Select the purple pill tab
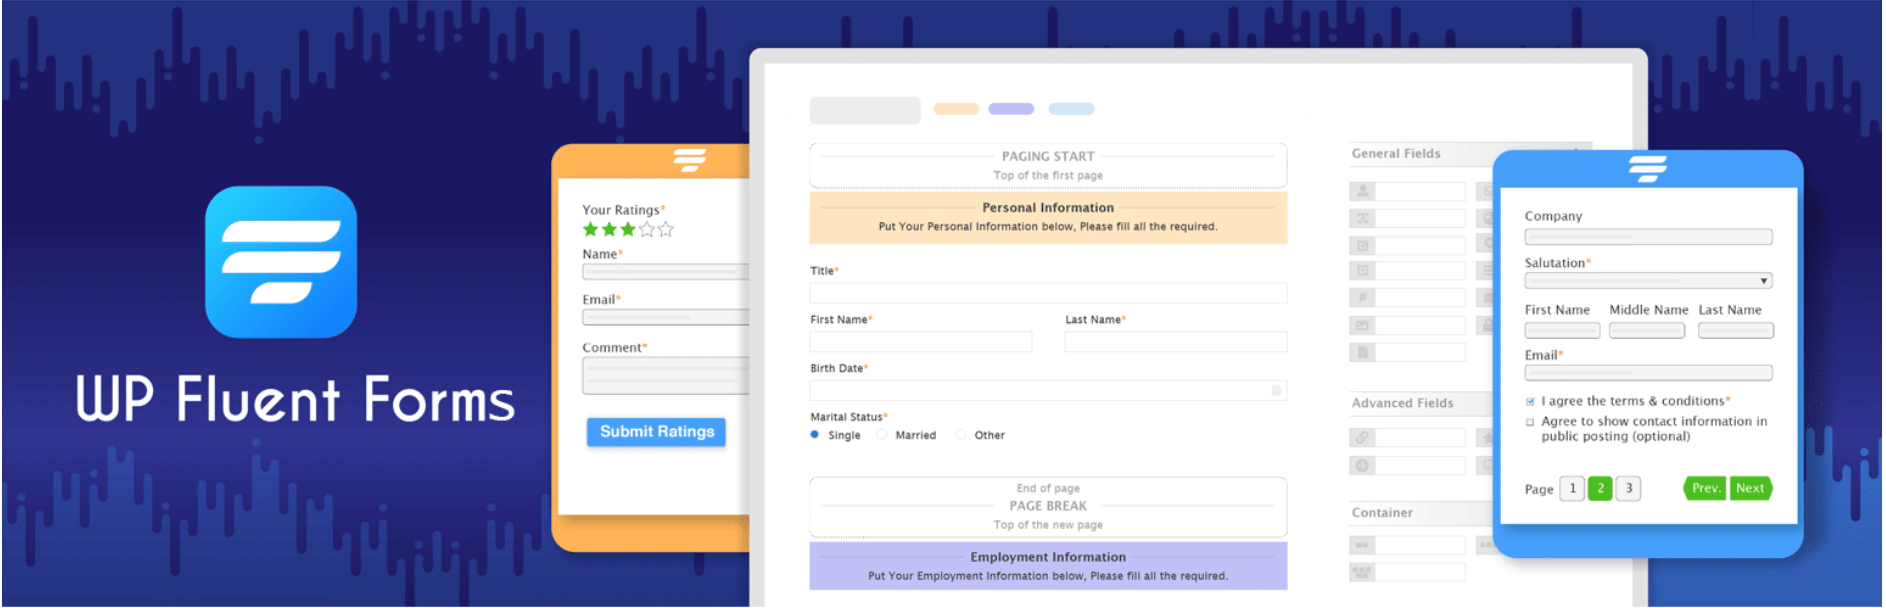This screenshot has width=1886, height=608. tap(1011, 109)
